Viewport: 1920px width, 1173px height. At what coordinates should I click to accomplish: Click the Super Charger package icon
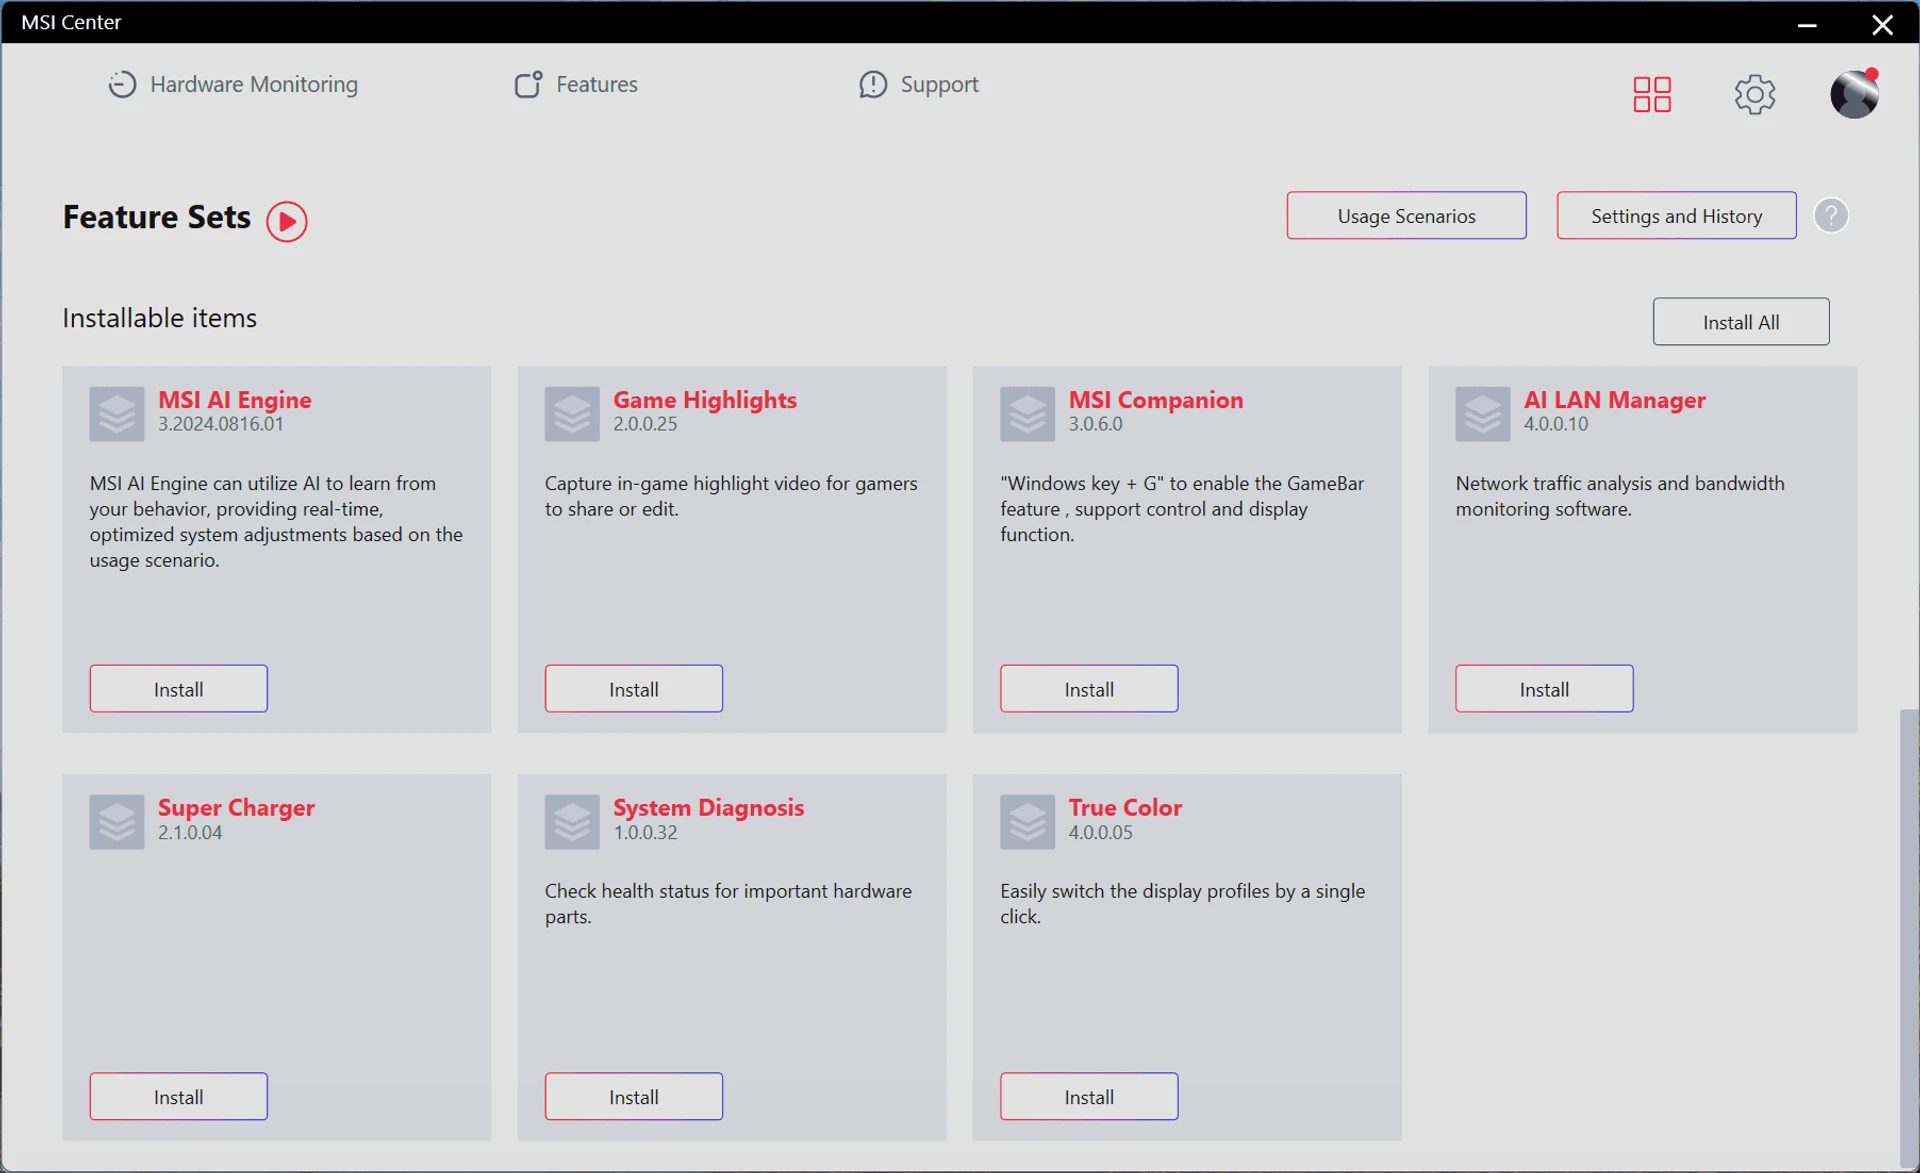click(x=117, y=821)
